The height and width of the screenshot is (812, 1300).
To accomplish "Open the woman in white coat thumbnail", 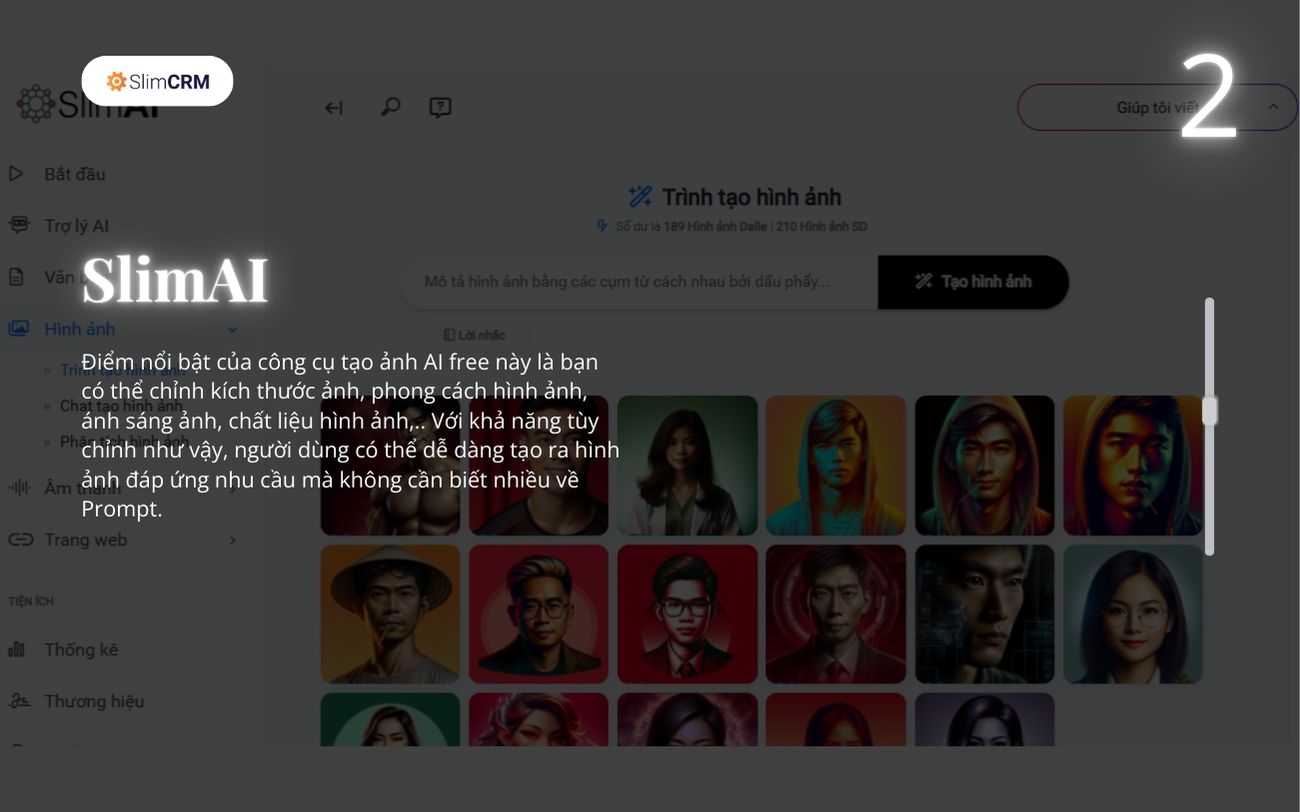I will [x=687, y=465].
